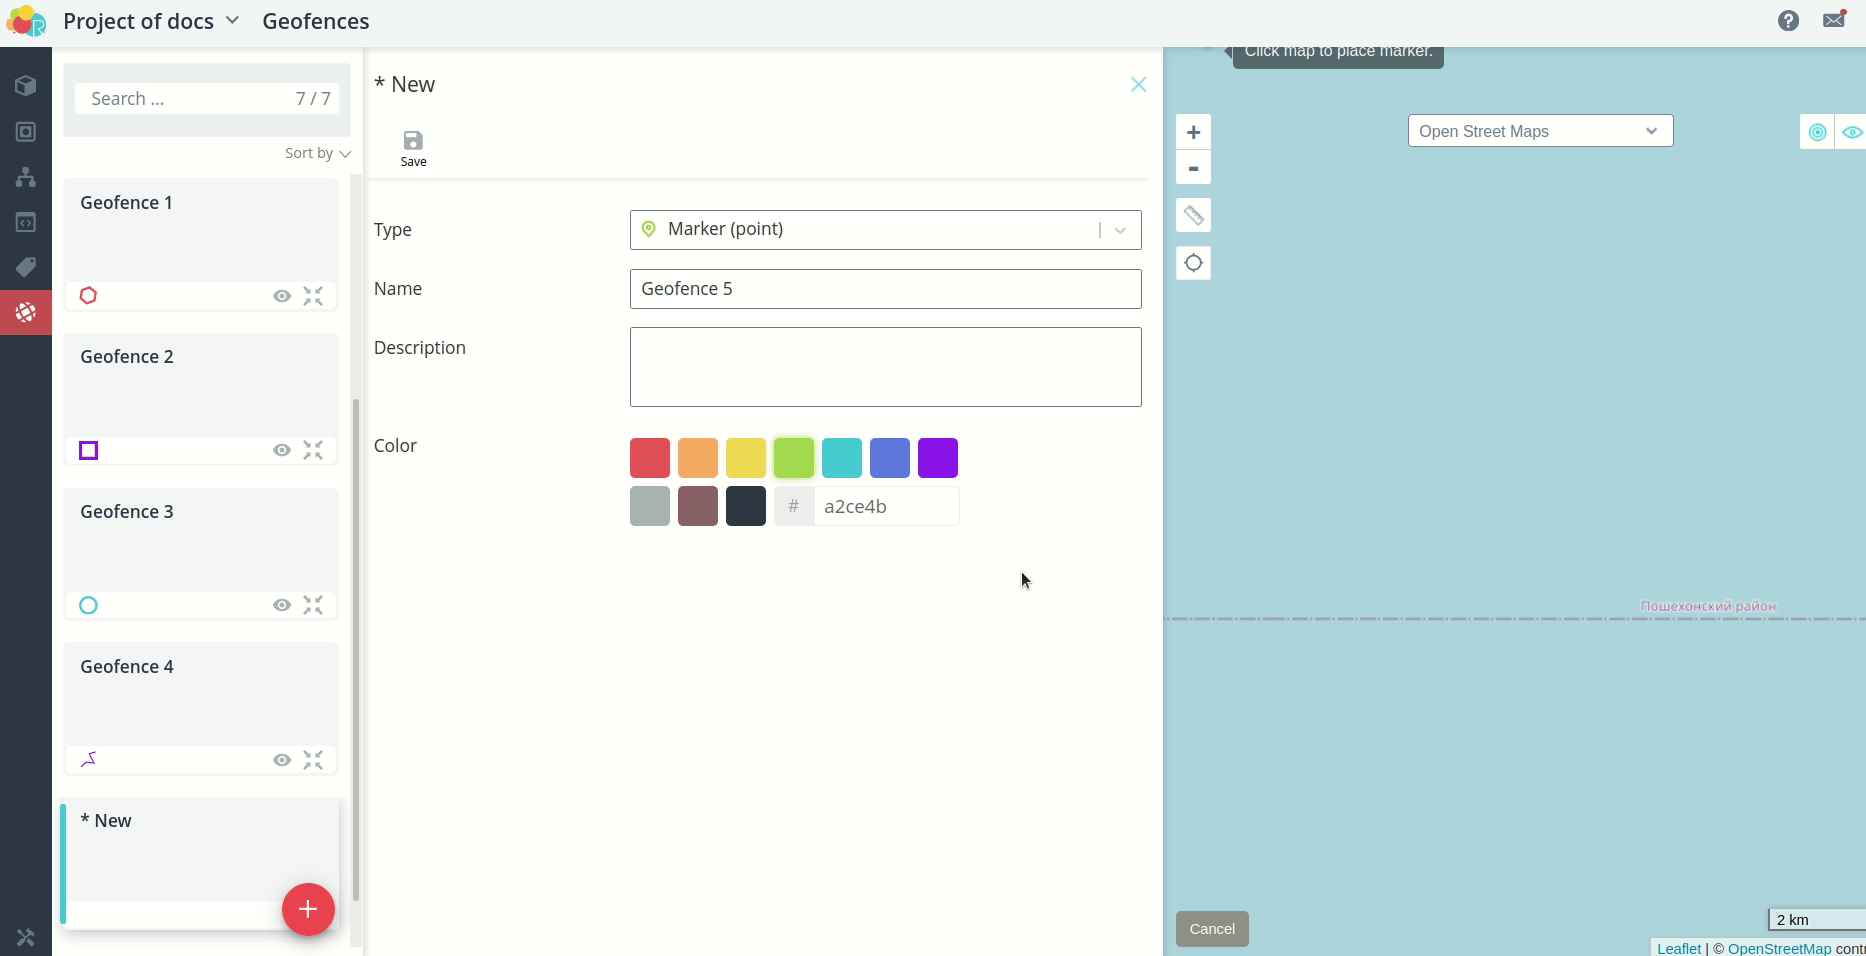Click the map ruler measure tool

tap(1193, 215)
